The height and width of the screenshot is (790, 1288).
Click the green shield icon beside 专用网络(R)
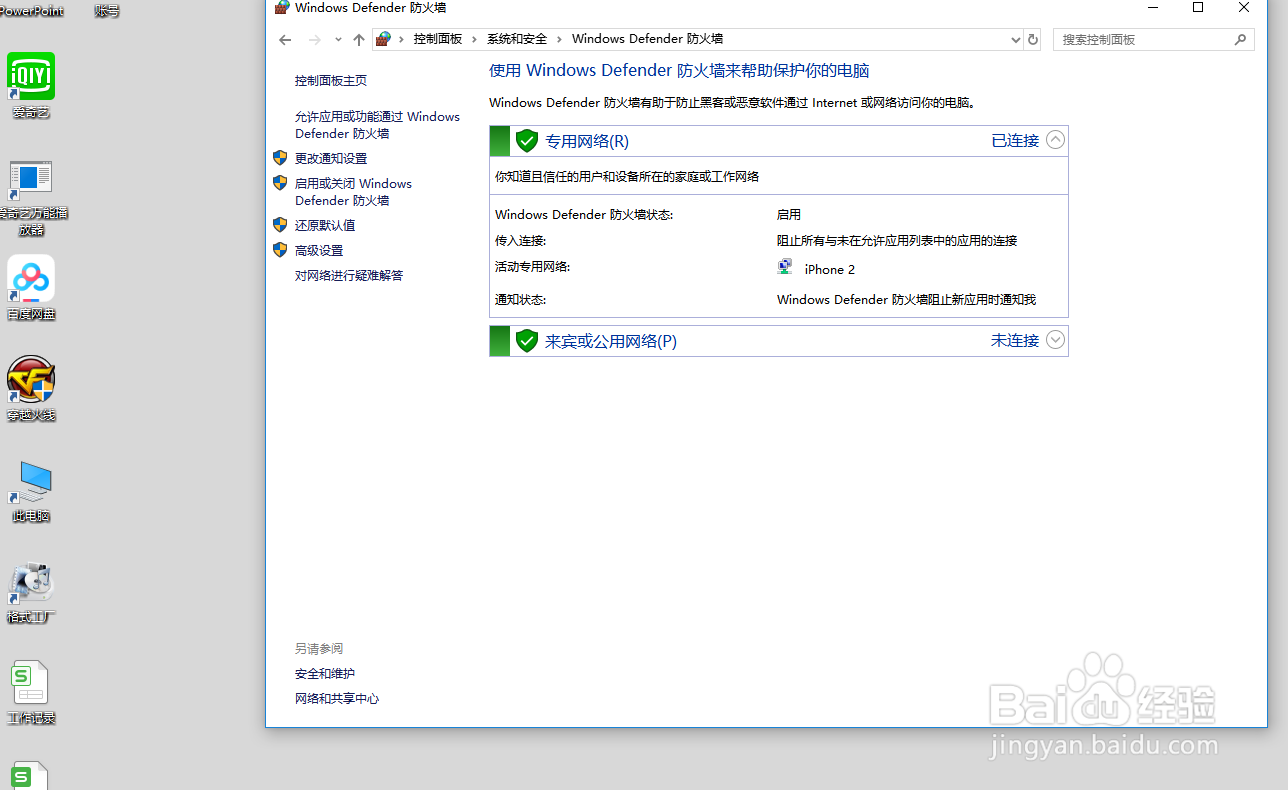click(527, 140)
